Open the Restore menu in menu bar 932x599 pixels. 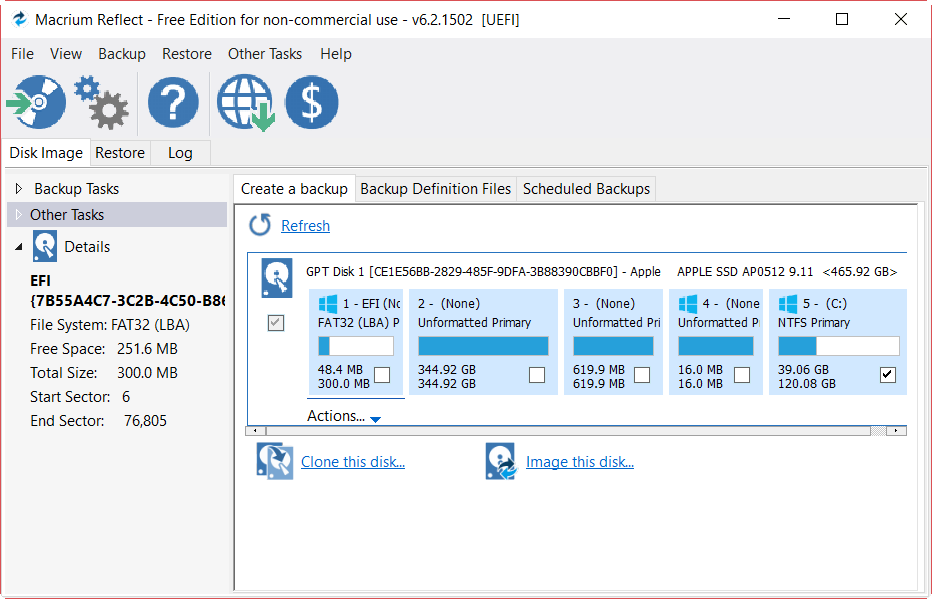coord(187,53)
